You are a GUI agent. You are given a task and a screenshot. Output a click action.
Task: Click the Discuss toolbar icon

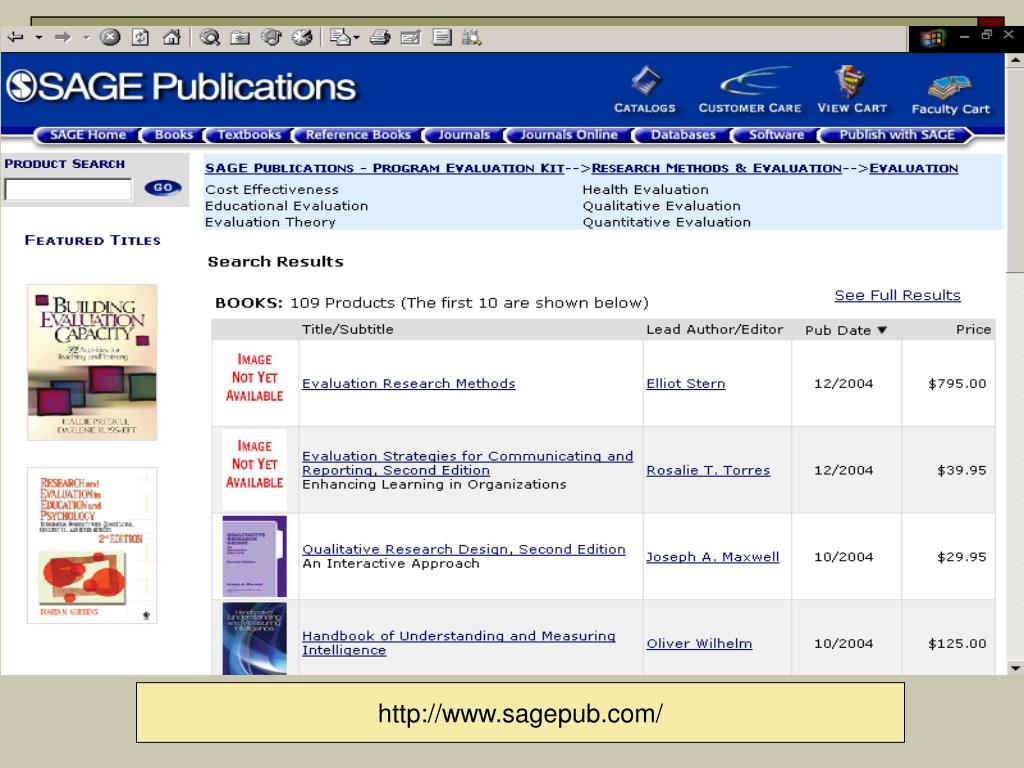442,37
